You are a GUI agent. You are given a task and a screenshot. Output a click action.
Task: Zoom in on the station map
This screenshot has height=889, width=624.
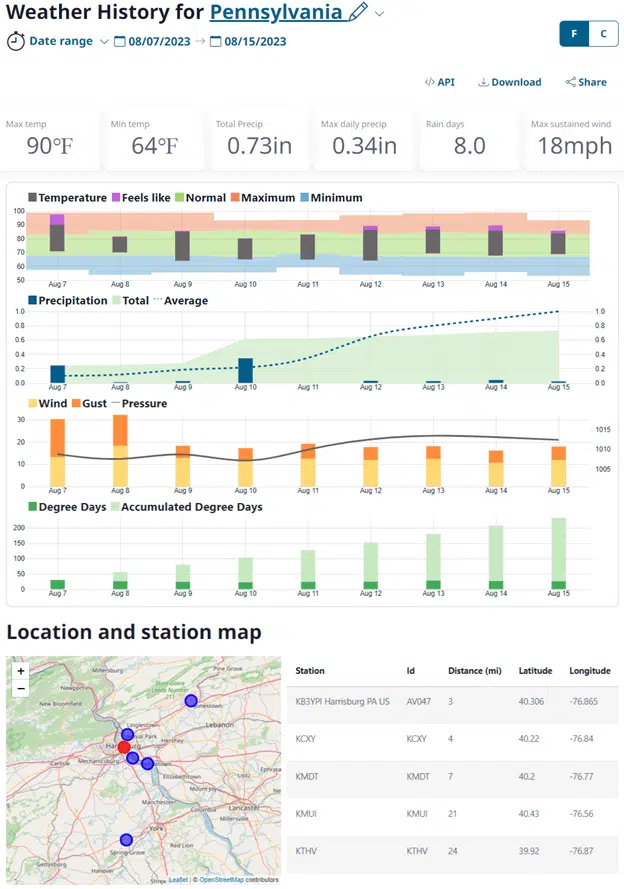click(21, 672)
